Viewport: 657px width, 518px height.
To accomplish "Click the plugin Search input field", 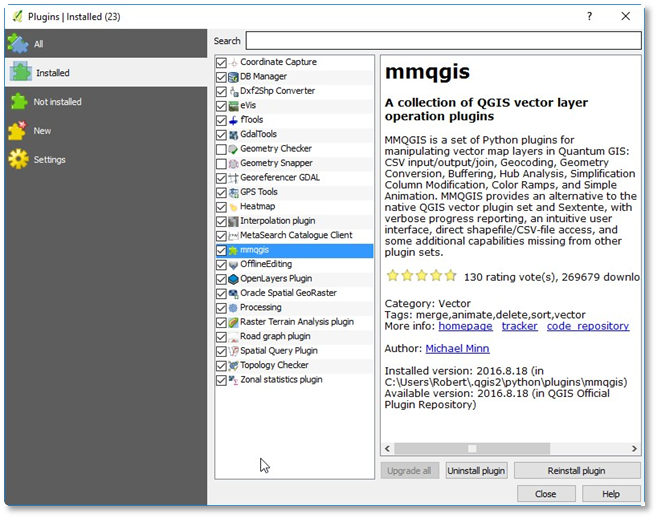I will pos(443,41).
